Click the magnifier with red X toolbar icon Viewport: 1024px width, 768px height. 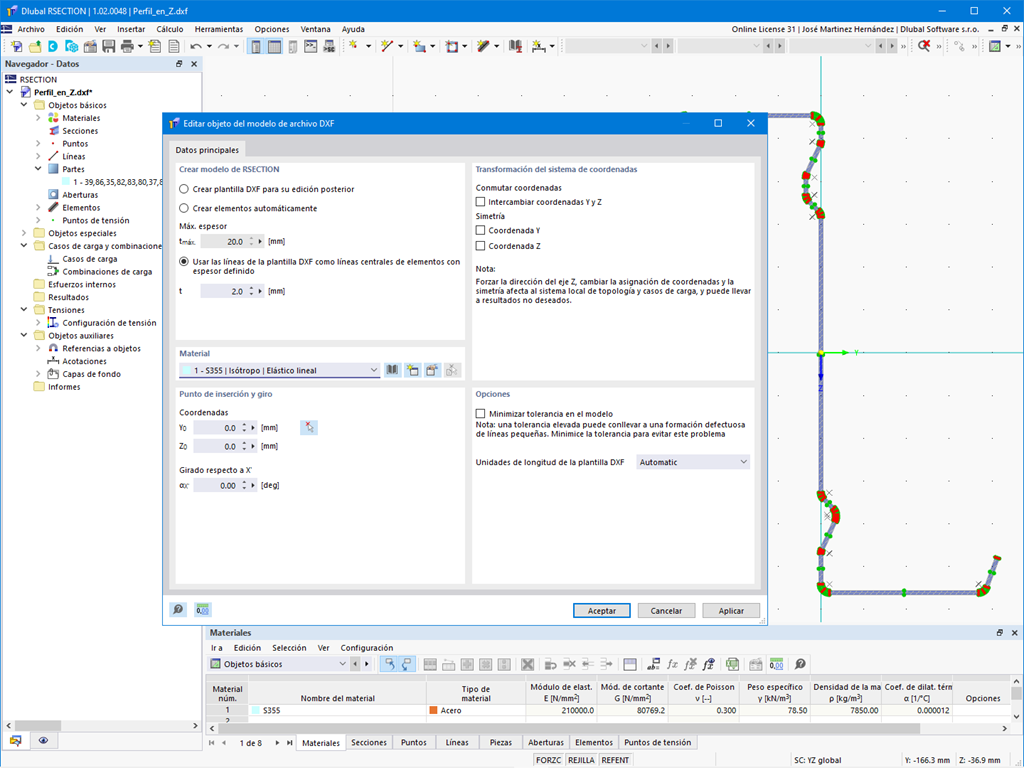pyautogui.click(x=923, y=46)
